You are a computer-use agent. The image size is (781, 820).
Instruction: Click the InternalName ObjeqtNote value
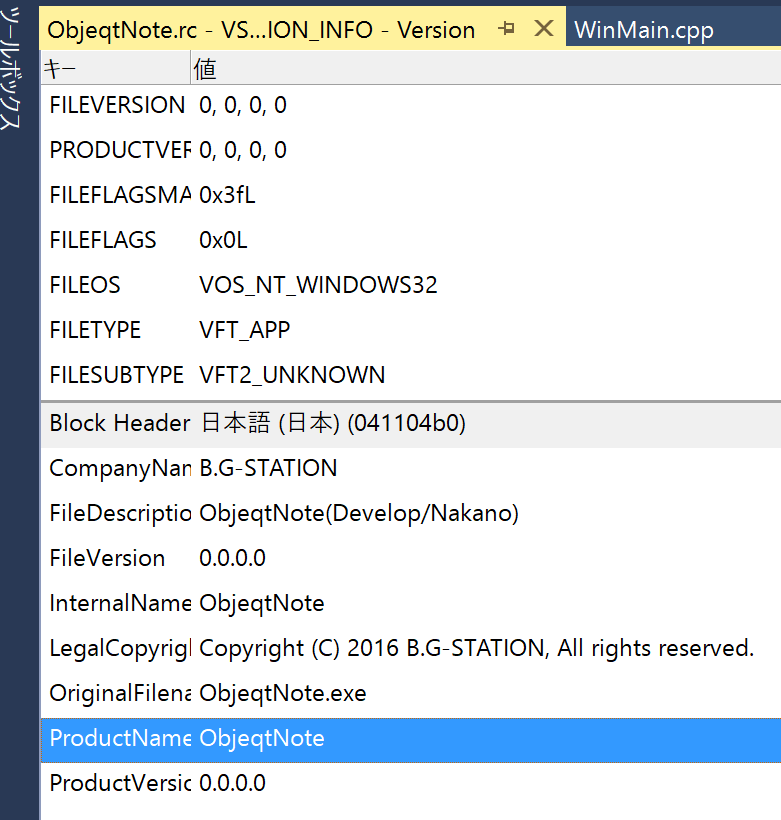(262, 603)
